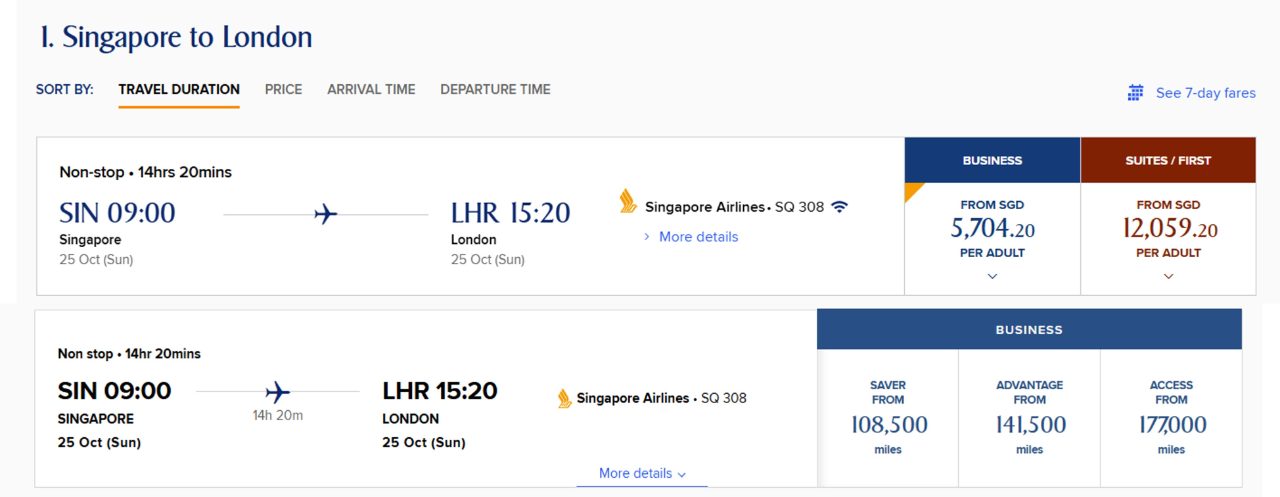Click the airplane icon above 14h 20m
The width and height of the screenshot is (1280, 497).
coord(277,391)
